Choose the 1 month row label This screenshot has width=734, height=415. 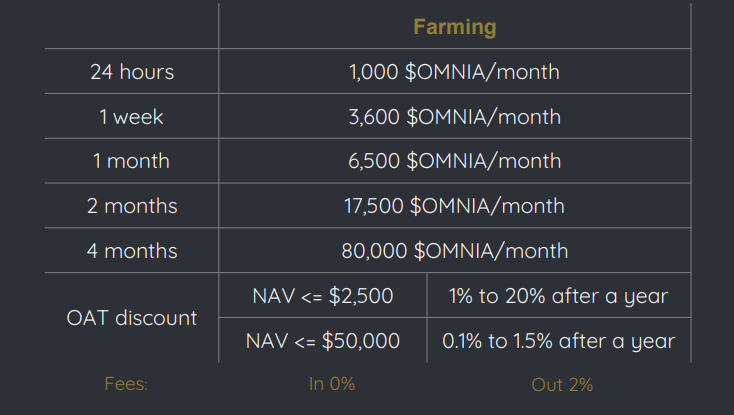click(x=131, y=161)
